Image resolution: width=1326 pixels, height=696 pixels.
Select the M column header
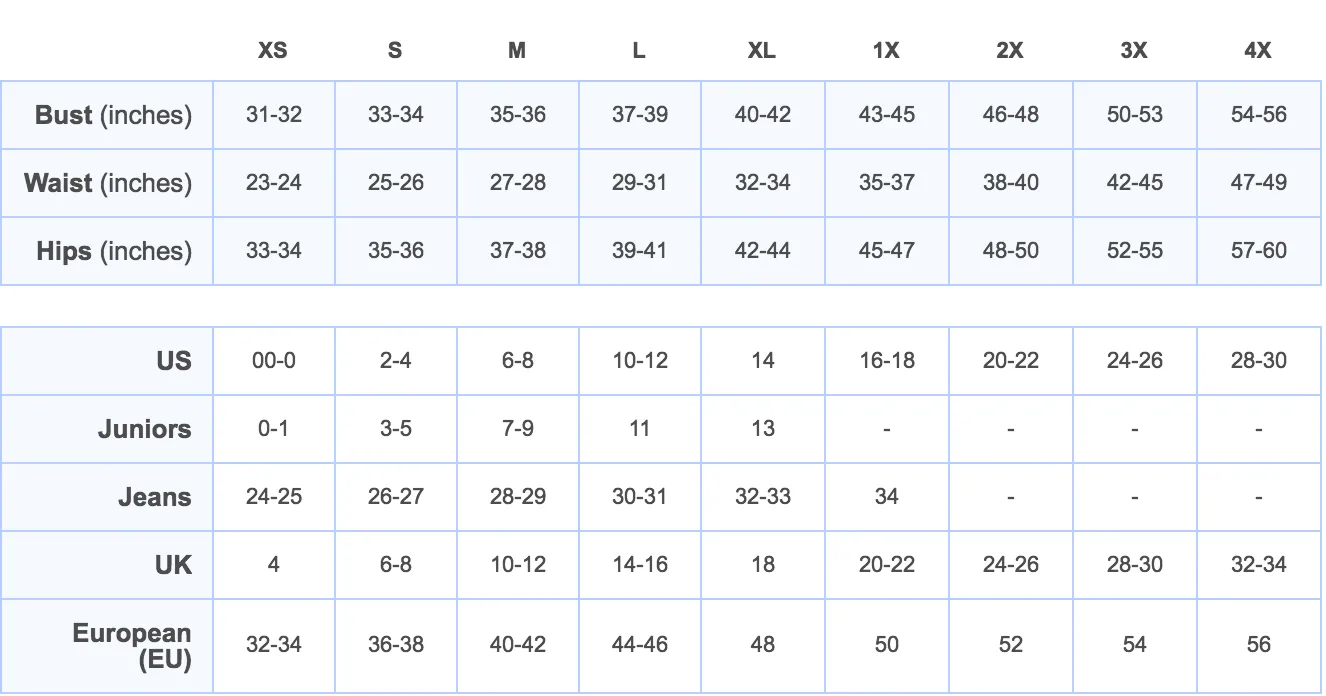(x=517, y=50)
